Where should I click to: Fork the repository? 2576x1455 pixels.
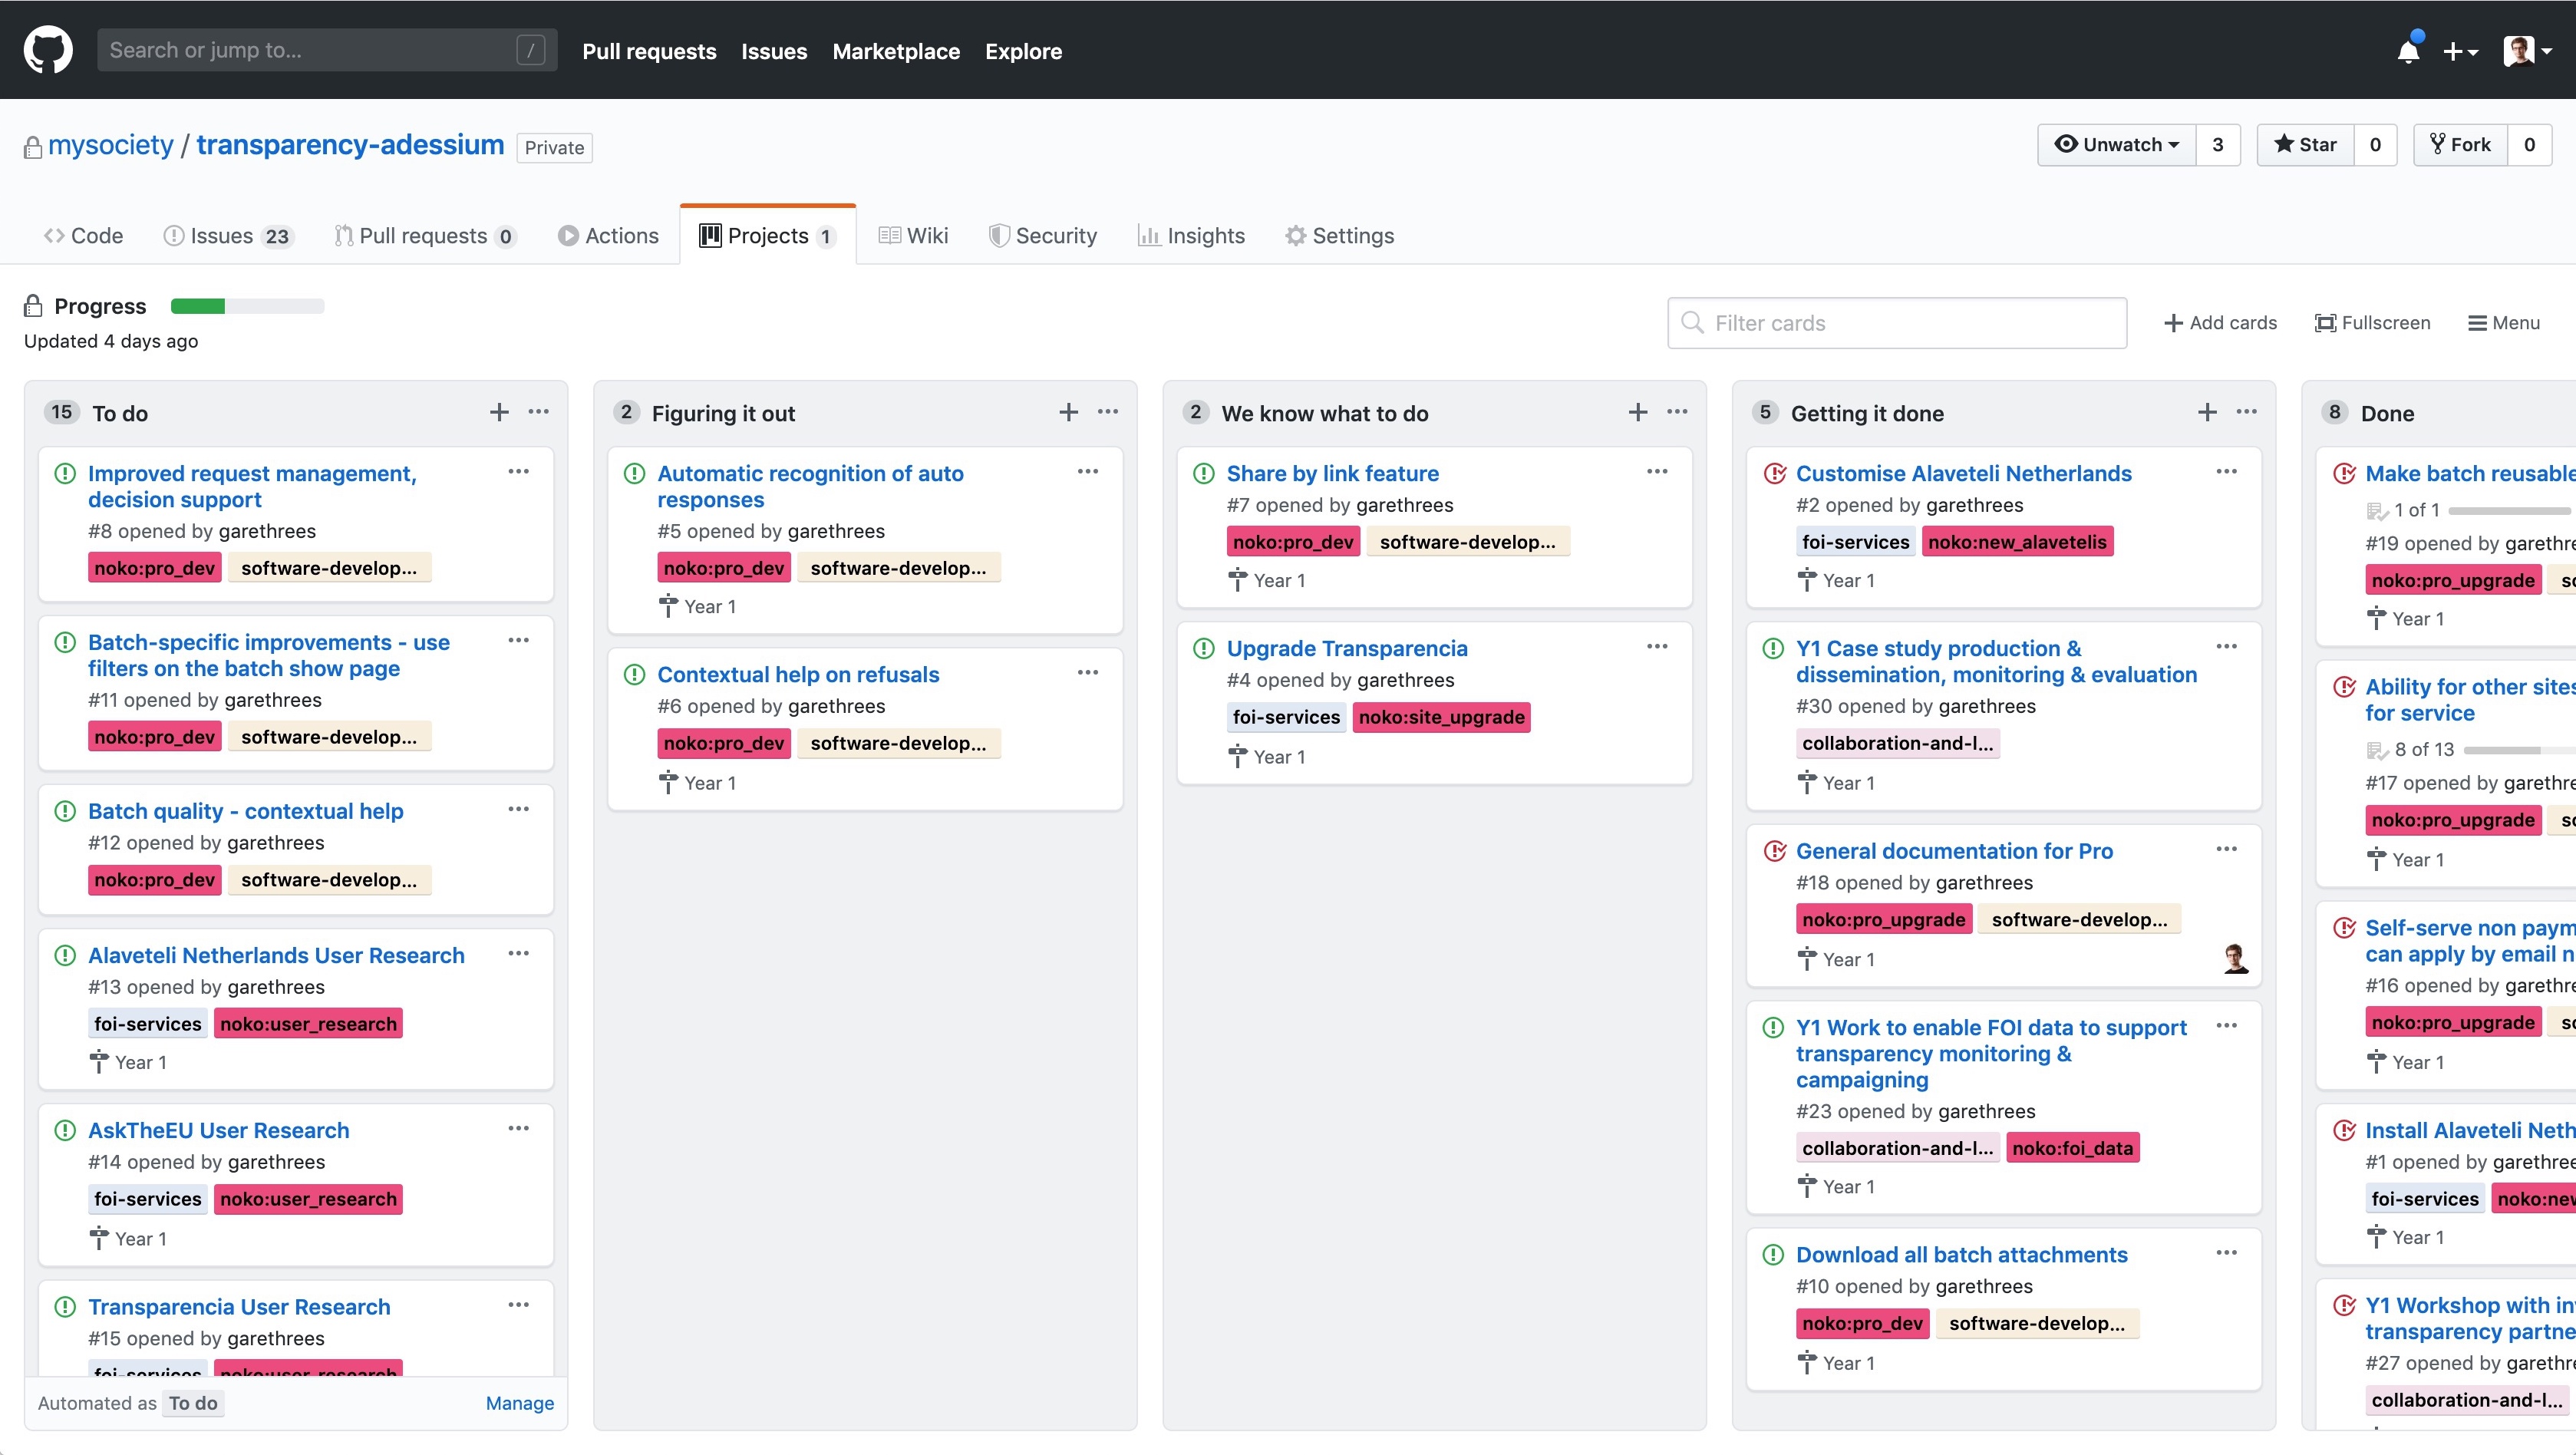pos(2460,145)
